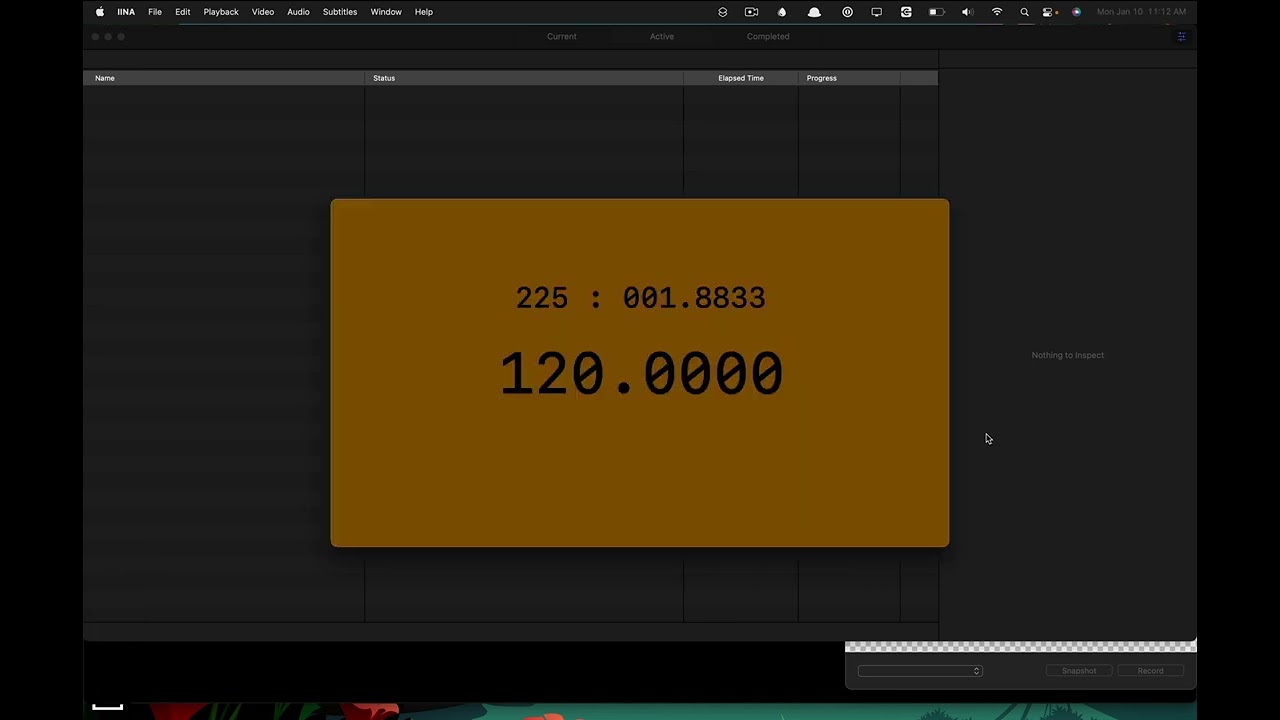Click the Spotlight search icon
Viewport: 1280px width, 720px height.
point(1024,12)
